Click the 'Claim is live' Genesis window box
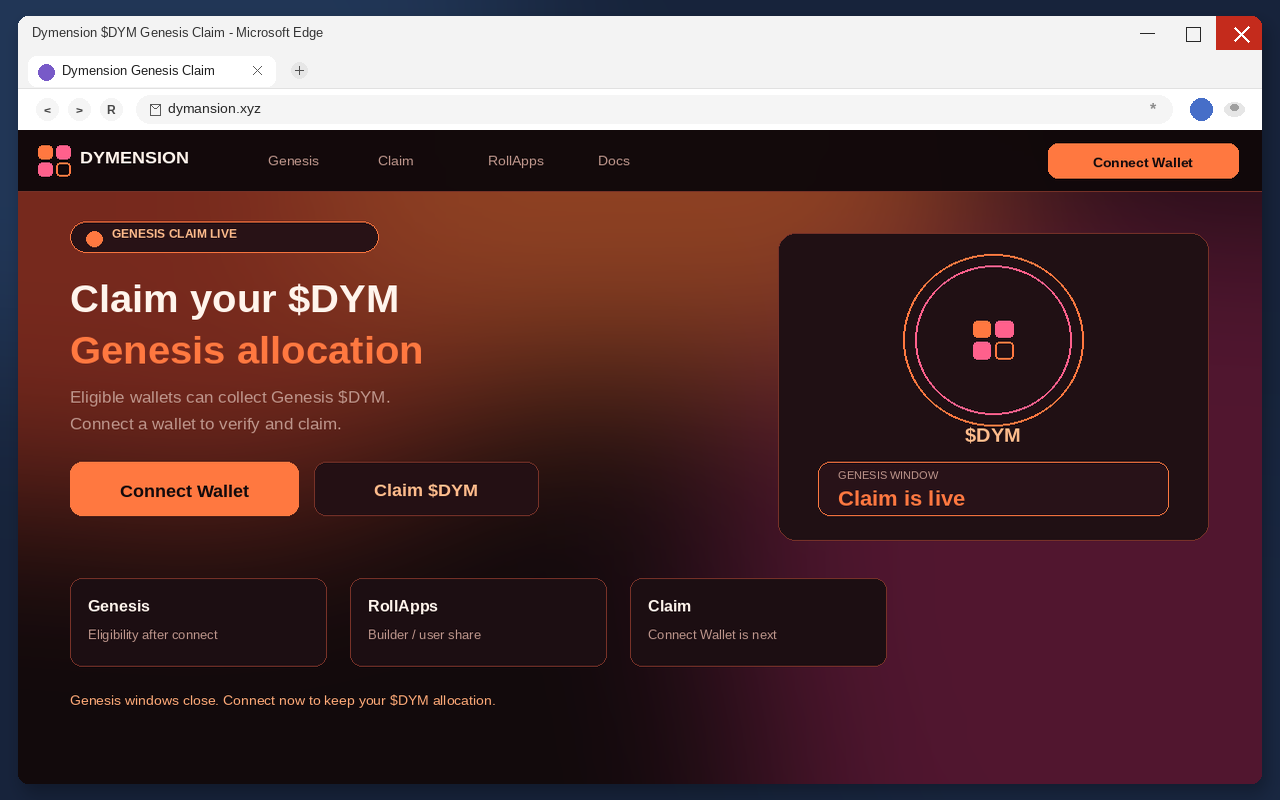Screen dimensions: 1280x800 pyautogui.click(x=993, y=489)
